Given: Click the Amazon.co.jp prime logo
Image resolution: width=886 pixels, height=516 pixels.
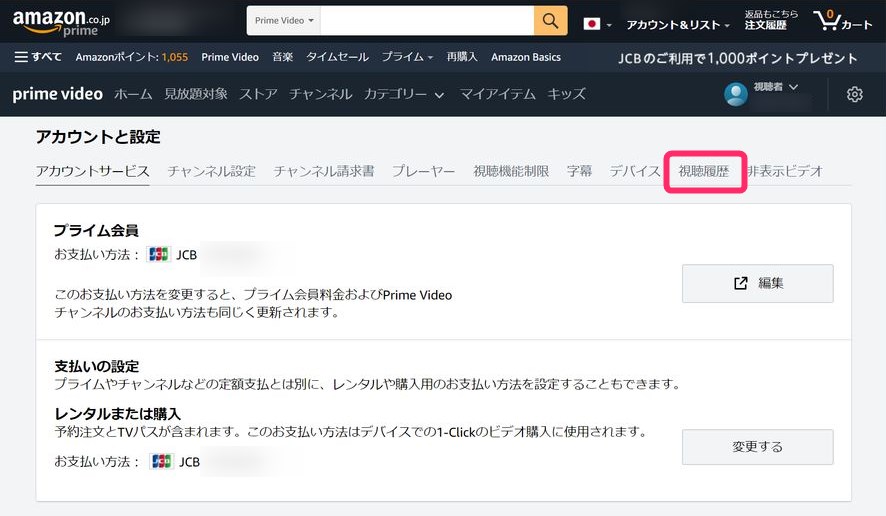Looking at the screenshot, I should tap(61, 23).
